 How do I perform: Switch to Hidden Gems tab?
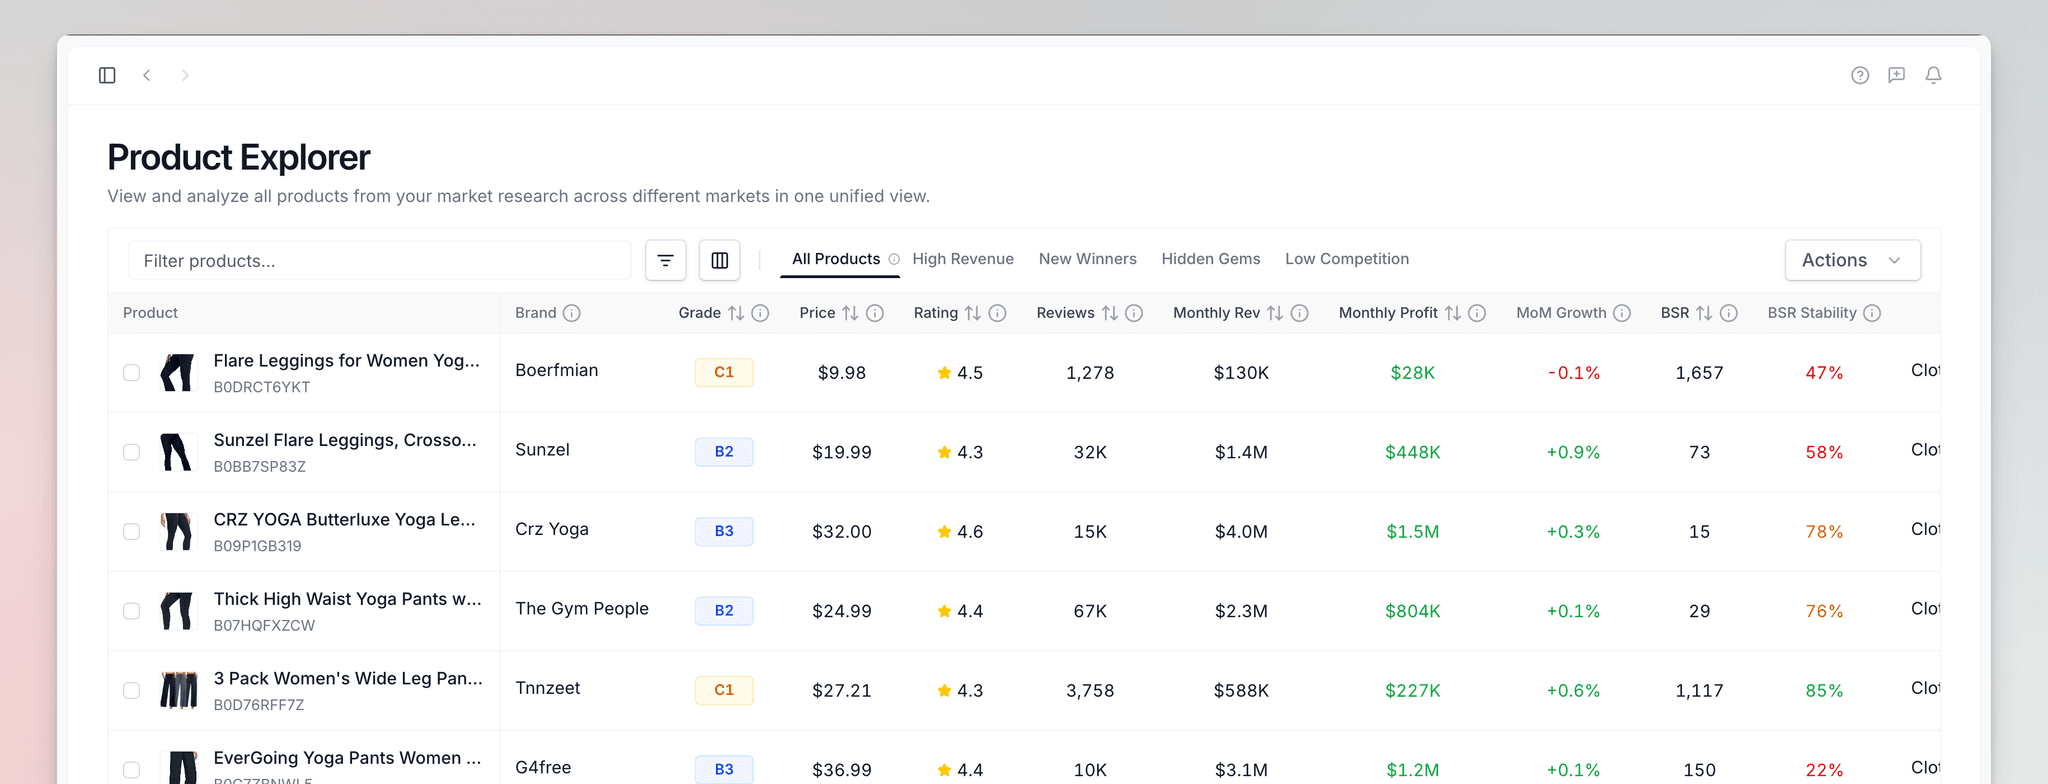pyautogui.click(x=1211, y=259)
